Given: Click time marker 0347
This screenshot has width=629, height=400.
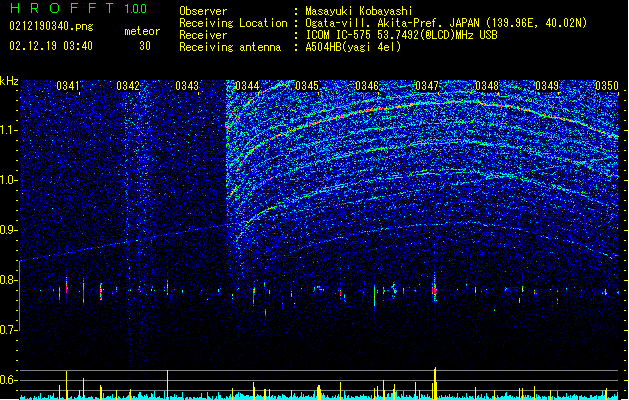Looking at the screenshot, I should tap(427, 86).
